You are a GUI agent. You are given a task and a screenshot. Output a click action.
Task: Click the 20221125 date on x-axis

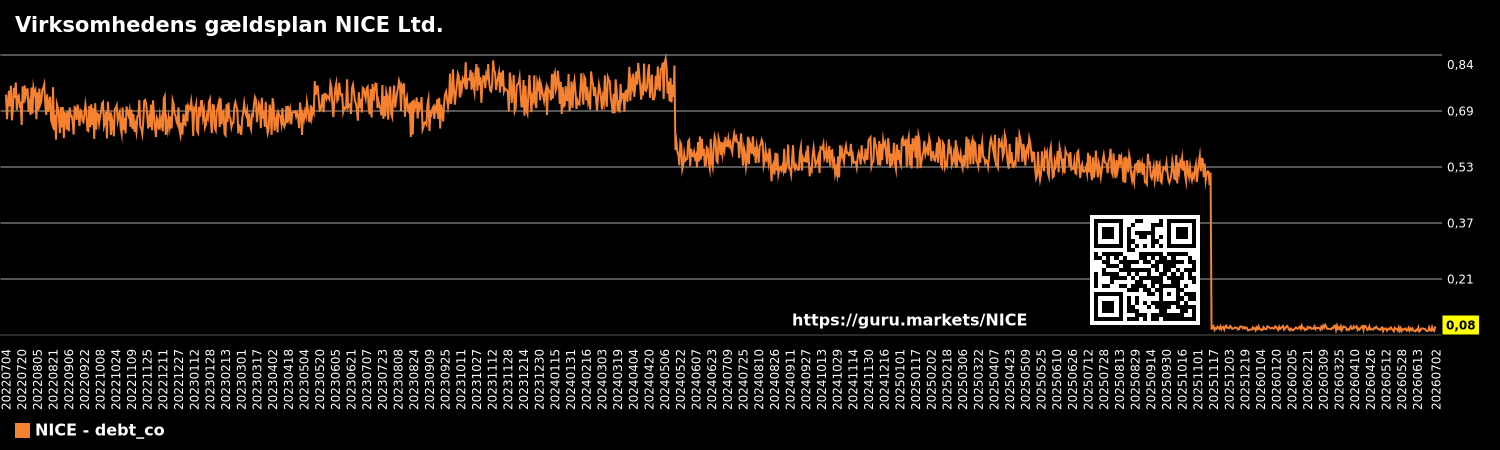click(147, 378)
